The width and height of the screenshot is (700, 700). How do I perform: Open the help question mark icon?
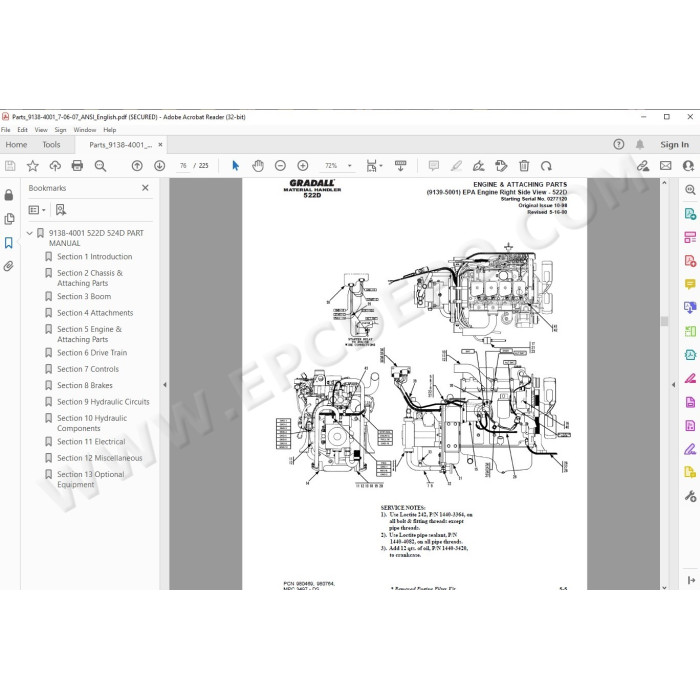coord(619,144)
